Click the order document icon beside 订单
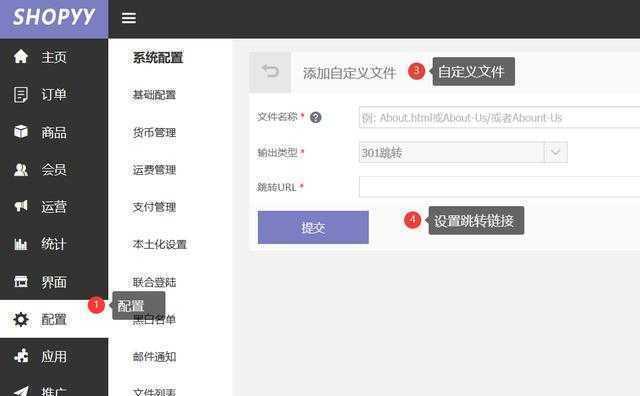The width and height of the screenshot is (640, 396). tap(21, 94)
